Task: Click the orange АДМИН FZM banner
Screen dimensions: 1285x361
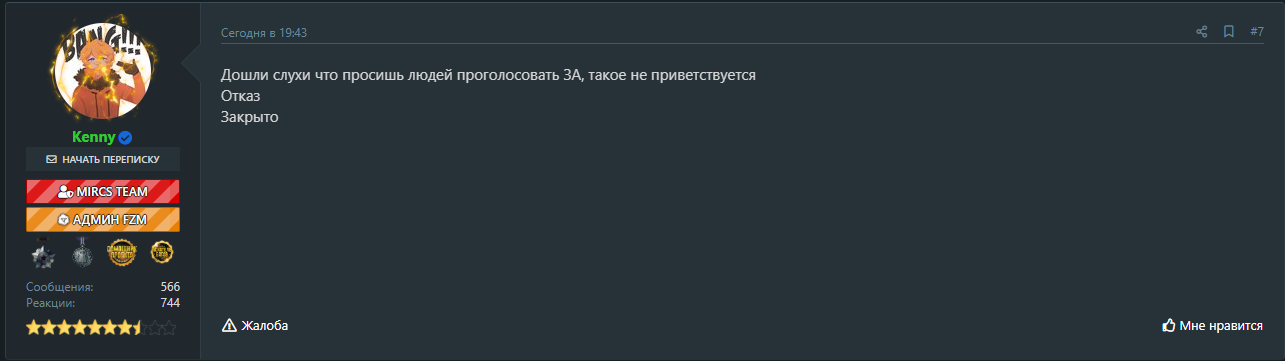Action: point(103,219)
